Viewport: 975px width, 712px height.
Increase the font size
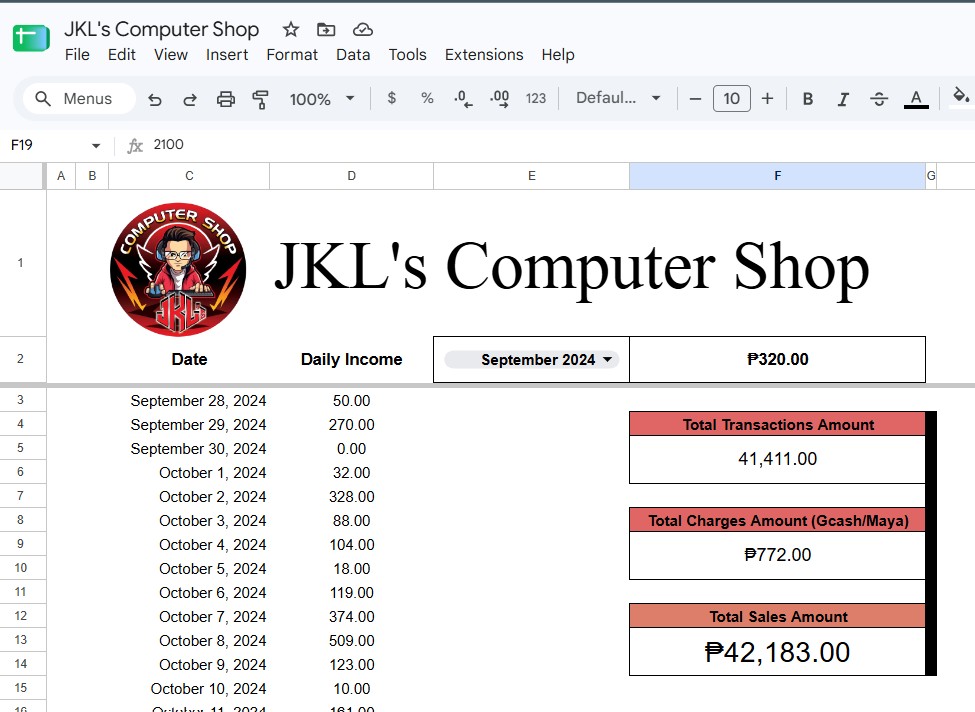point(767,99)
